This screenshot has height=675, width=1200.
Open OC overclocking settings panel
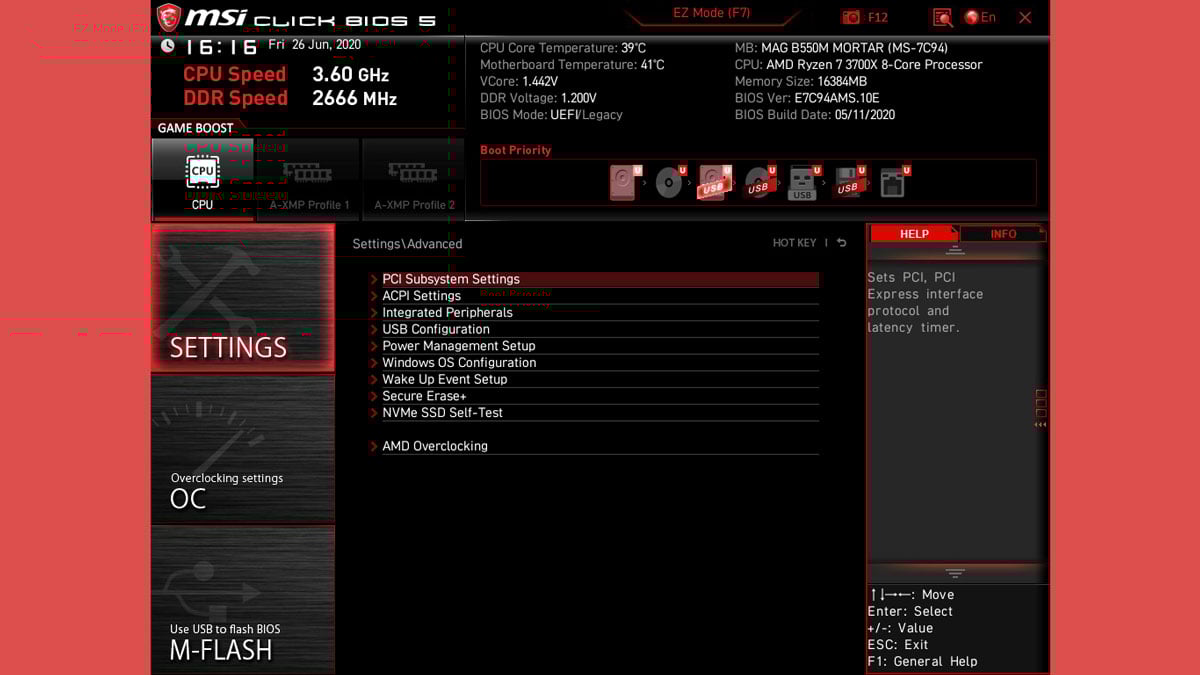coord(243,449)
